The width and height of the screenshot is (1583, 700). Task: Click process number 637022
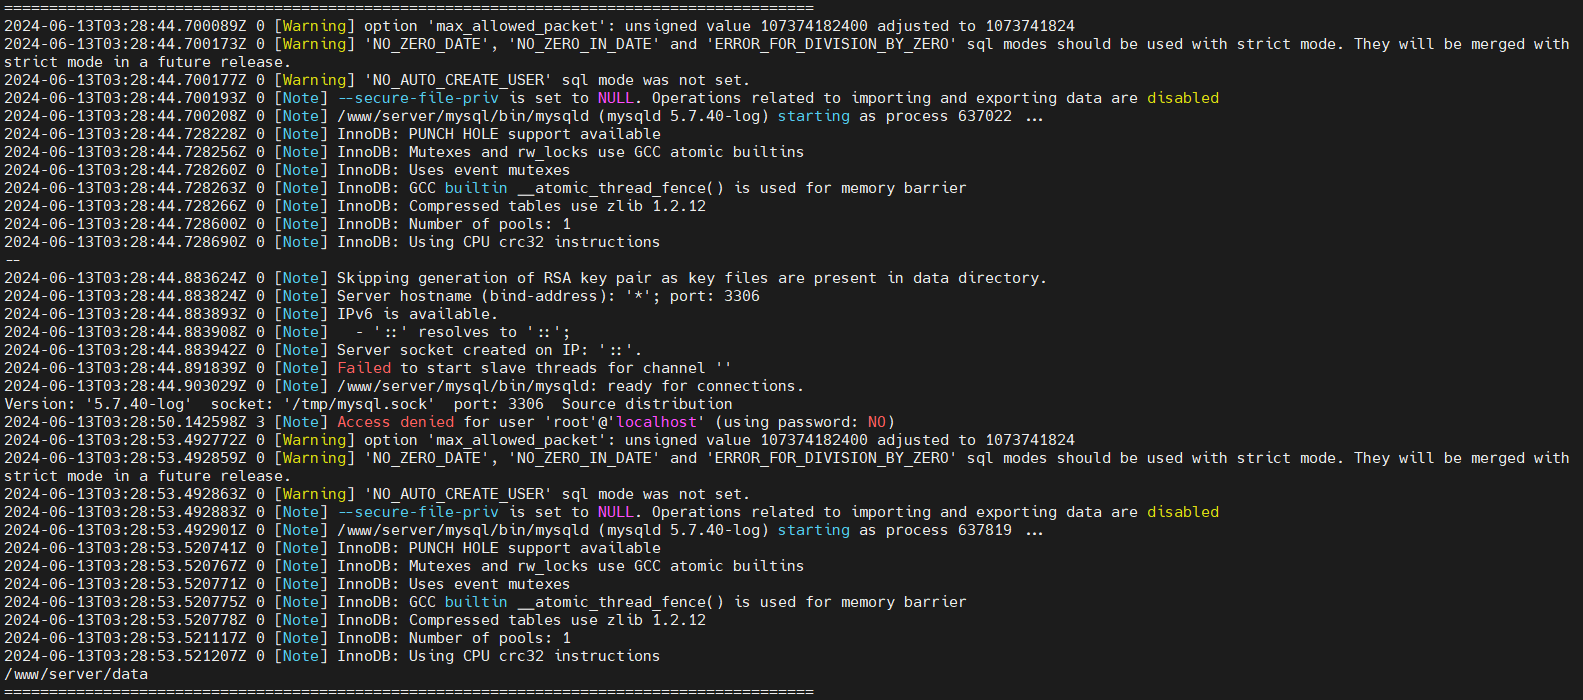pyautogui.click(x=984, y=116)
